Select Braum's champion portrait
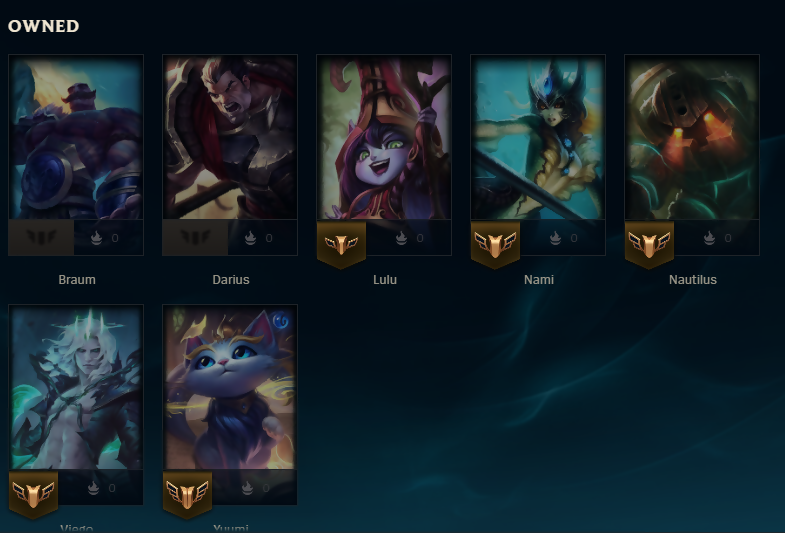Screen dimensions: 785x533 (76, 137)
